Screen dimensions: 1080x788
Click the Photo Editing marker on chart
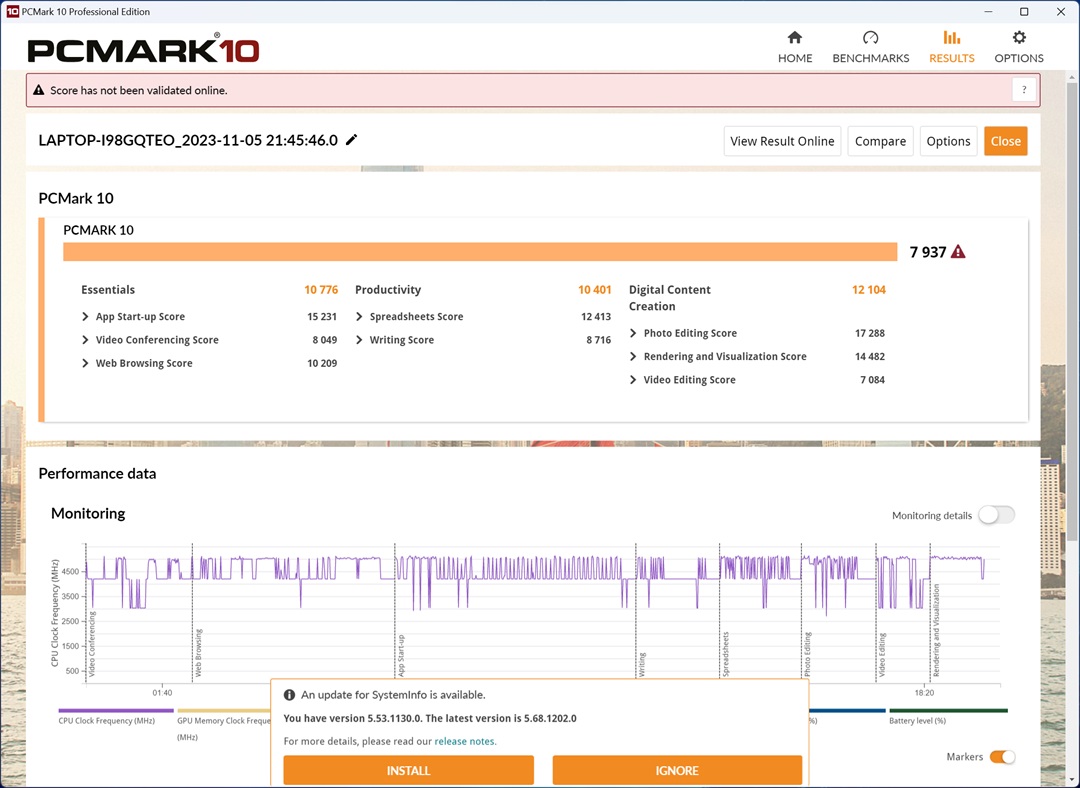[807, 654]
